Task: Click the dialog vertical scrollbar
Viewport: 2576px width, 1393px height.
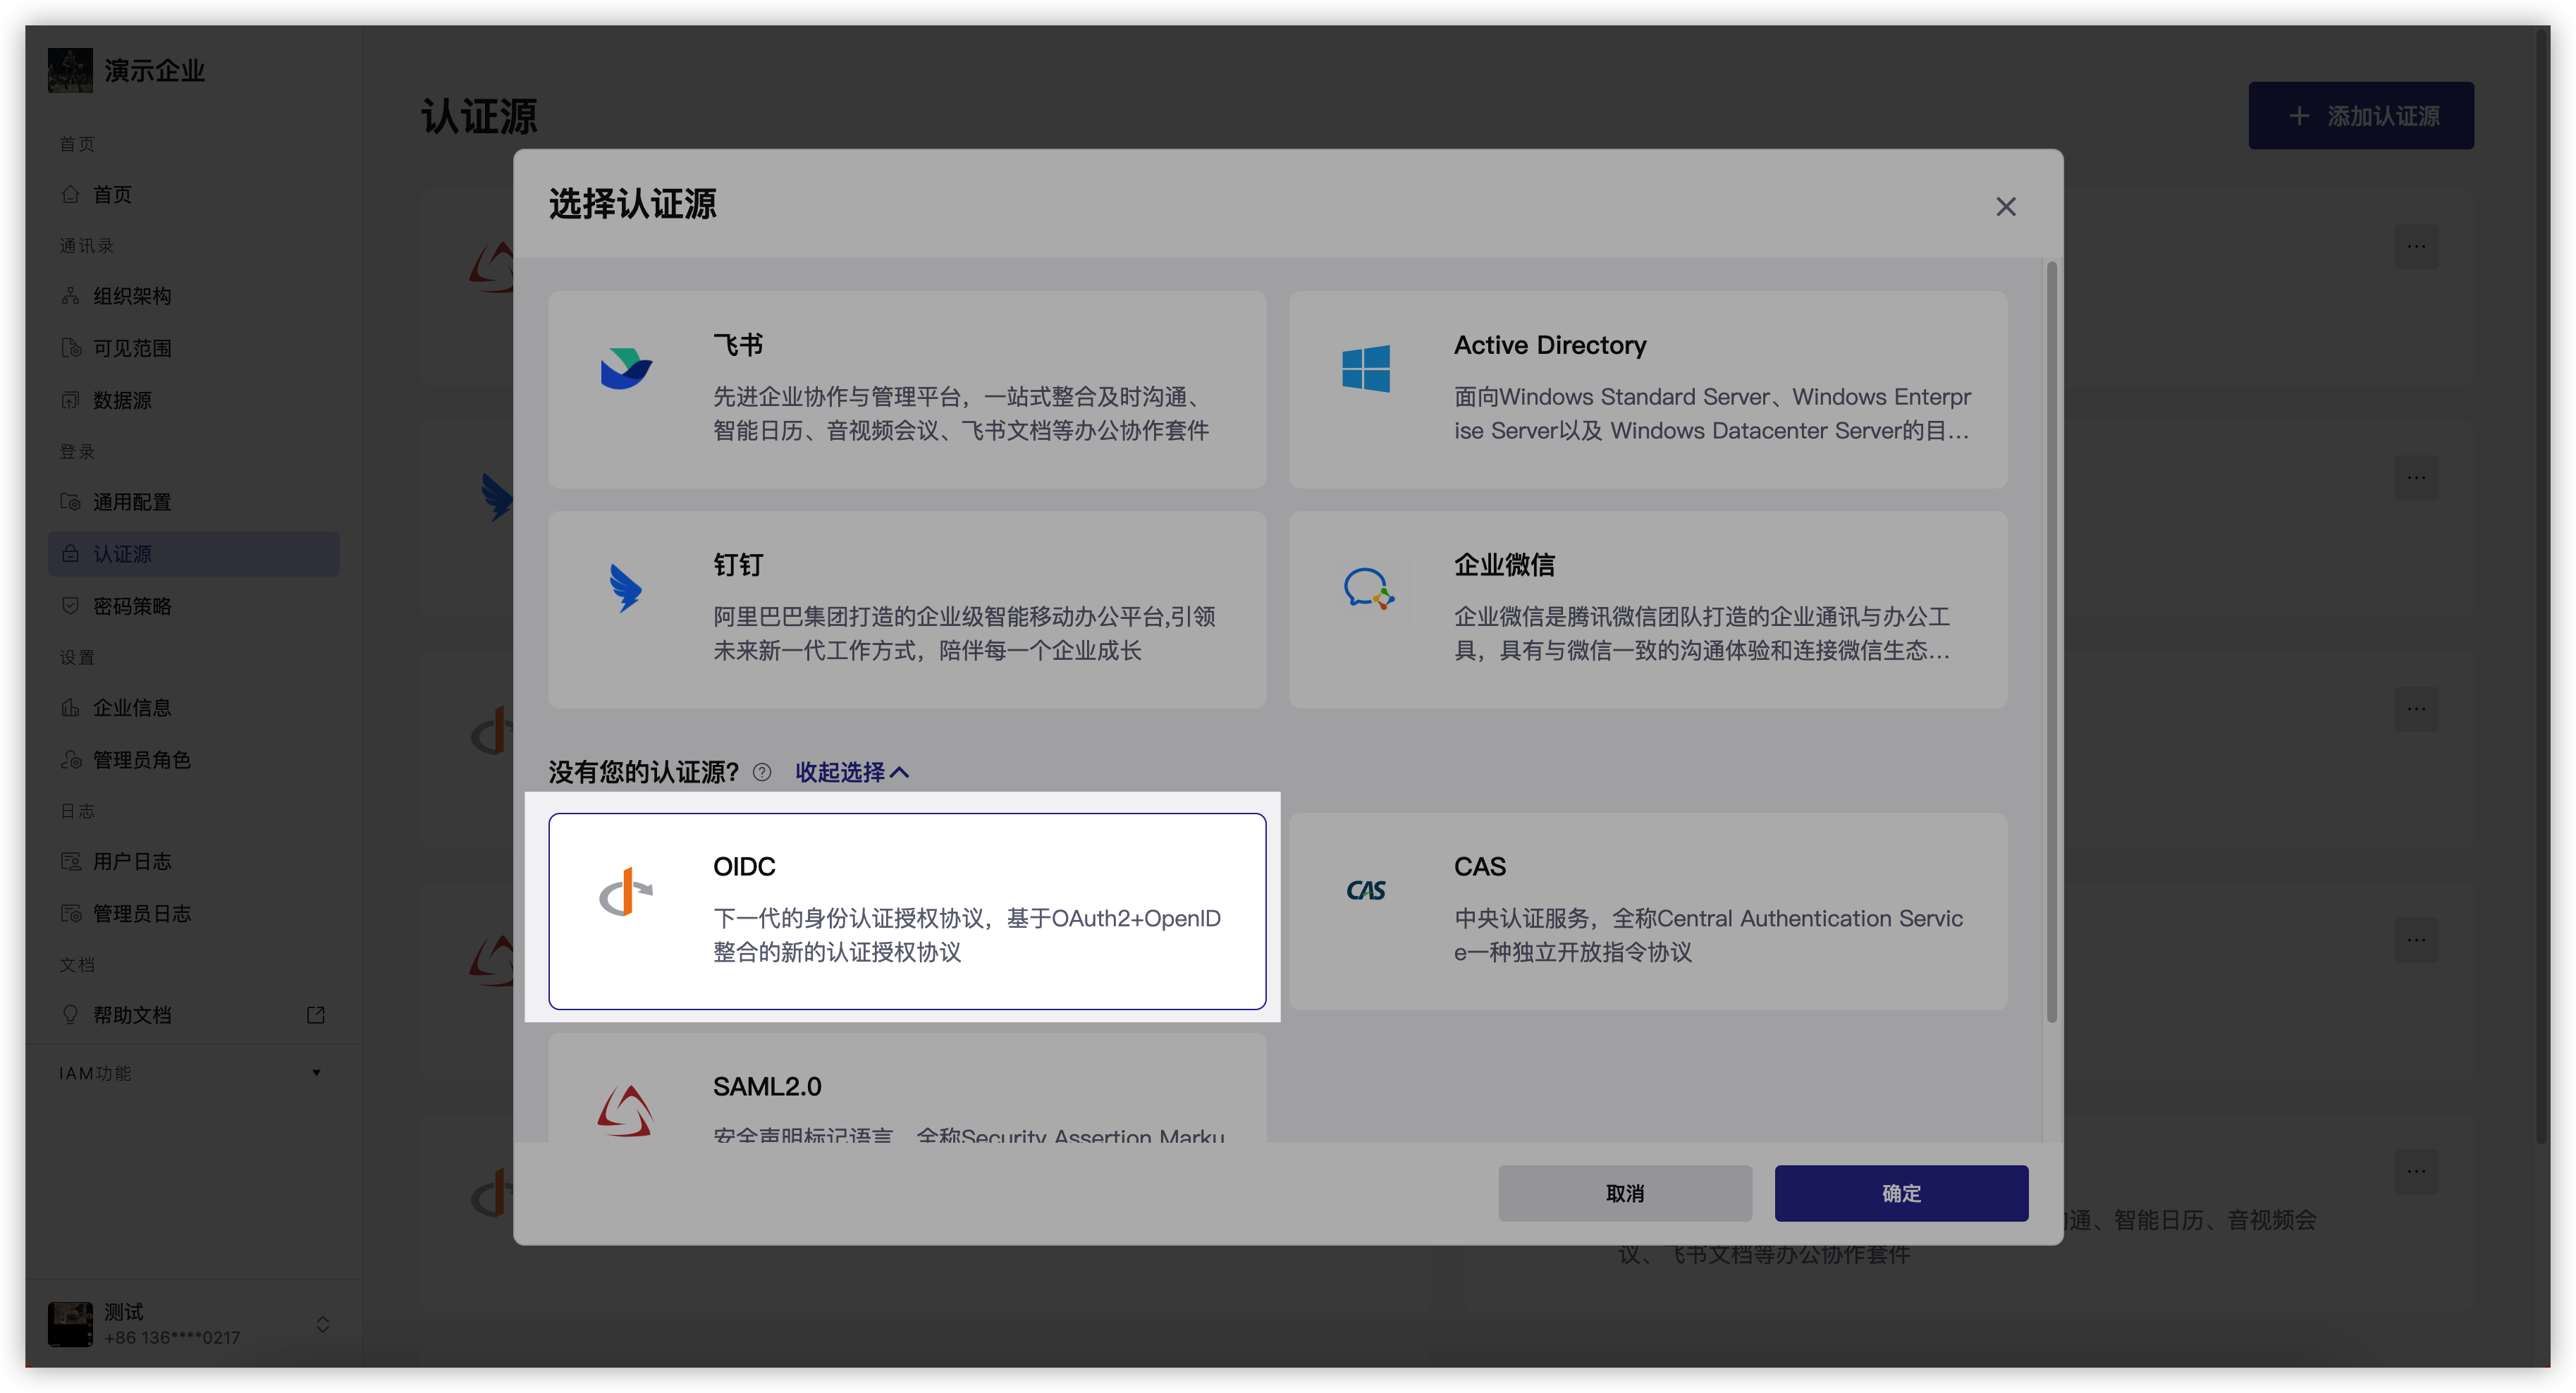Action: tap(2051, 641)
